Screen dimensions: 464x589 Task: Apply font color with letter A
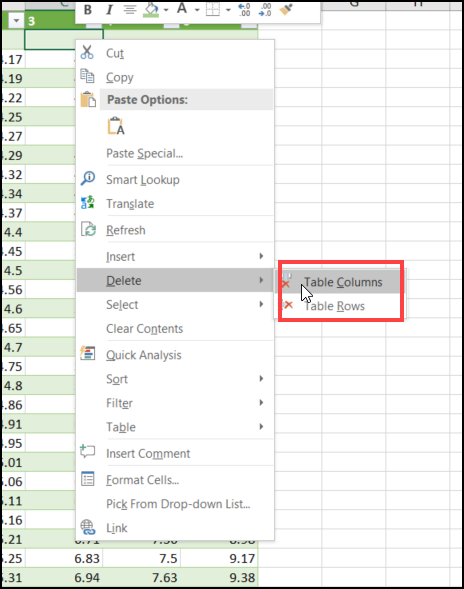click(x=182, y=8)
